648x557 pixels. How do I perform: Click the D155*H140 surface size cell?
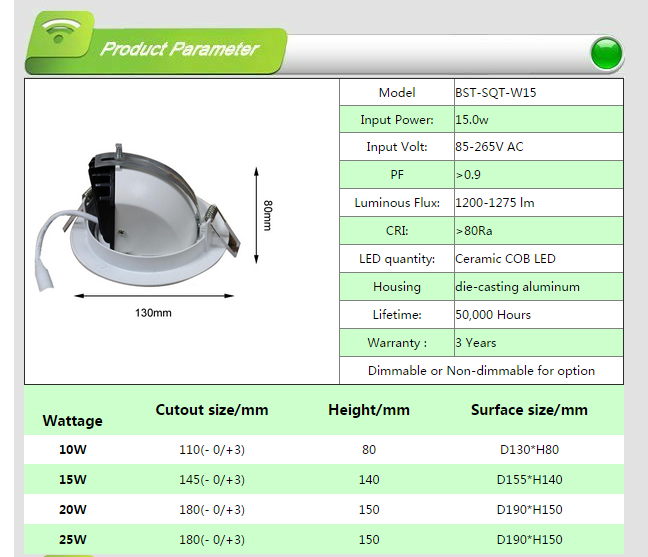coord(530,480)
